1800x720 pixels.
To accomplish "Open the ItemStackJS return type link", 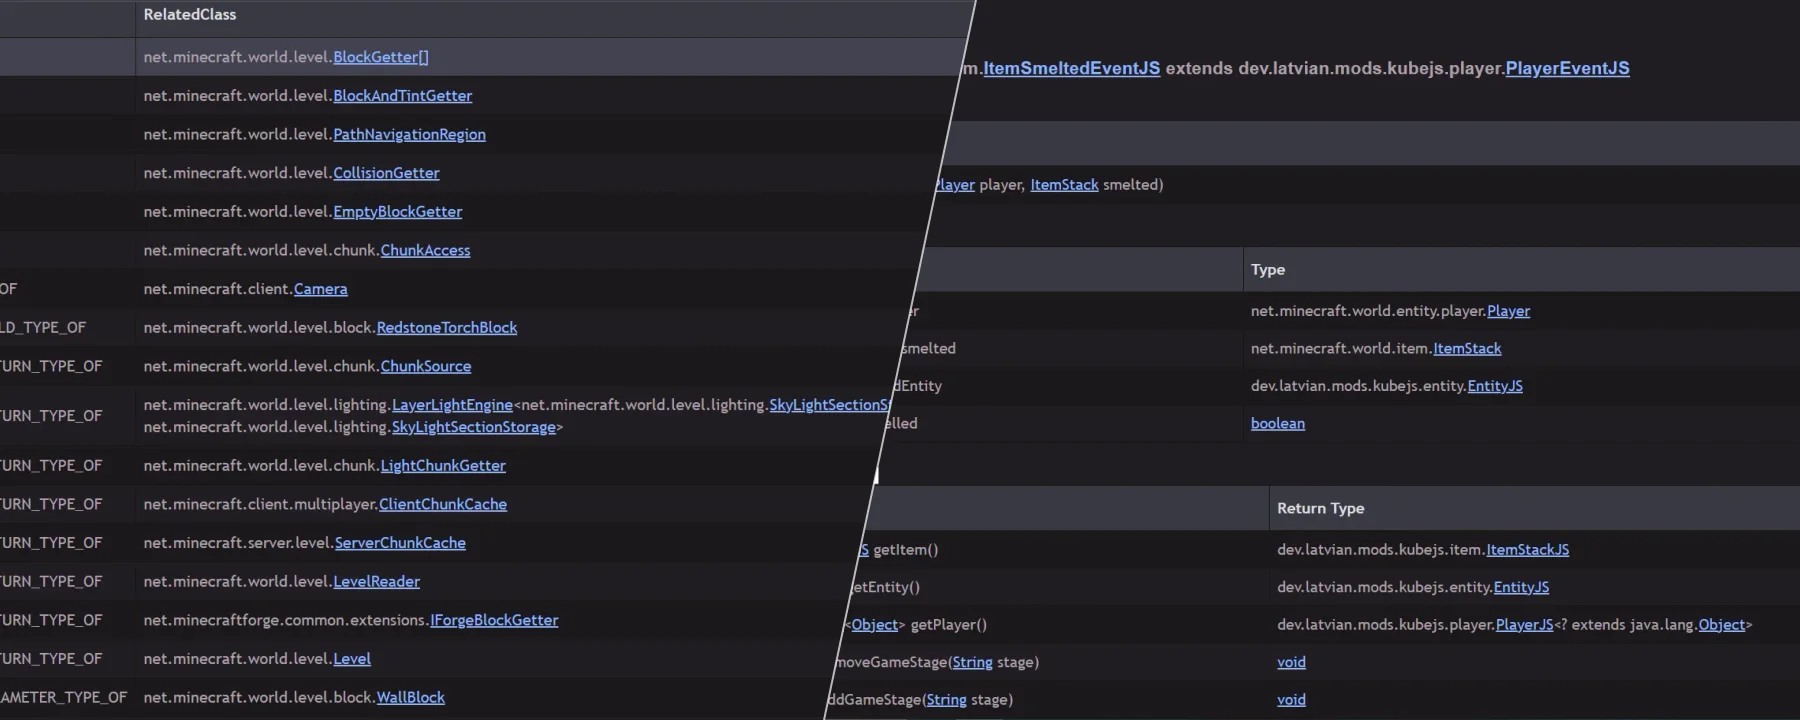I will [x=1527, y=550].
